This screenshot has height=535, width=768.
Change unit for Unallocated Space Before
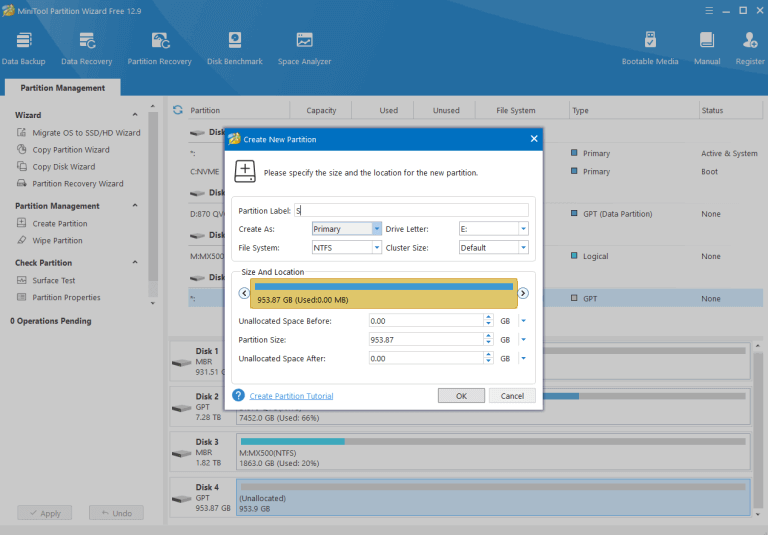pyautogui.click(x=524, y=321)
